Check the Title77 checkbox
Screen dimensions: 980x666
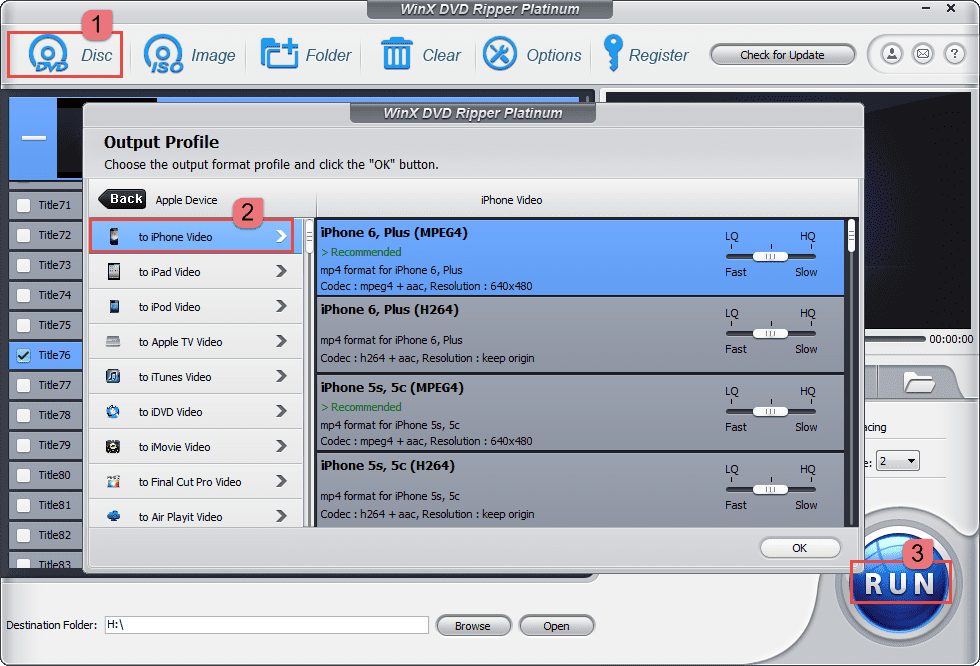(x=23, y=385)
